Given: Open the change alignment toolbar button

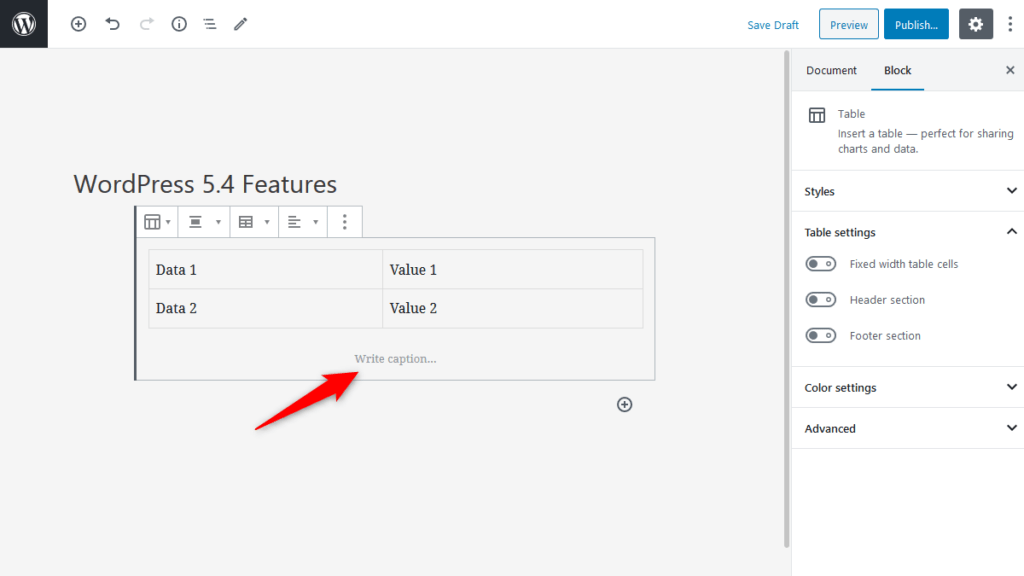Looking at the screenshot, I should (204, 222).
